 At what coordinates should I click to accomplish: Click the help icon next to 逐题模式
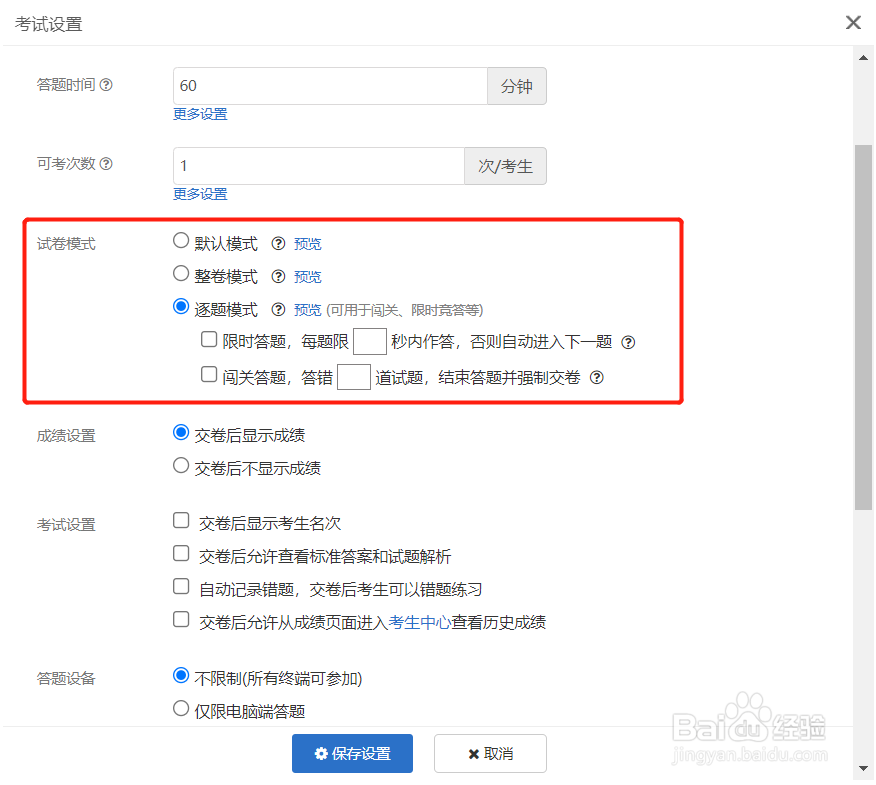tap(278, 309)
